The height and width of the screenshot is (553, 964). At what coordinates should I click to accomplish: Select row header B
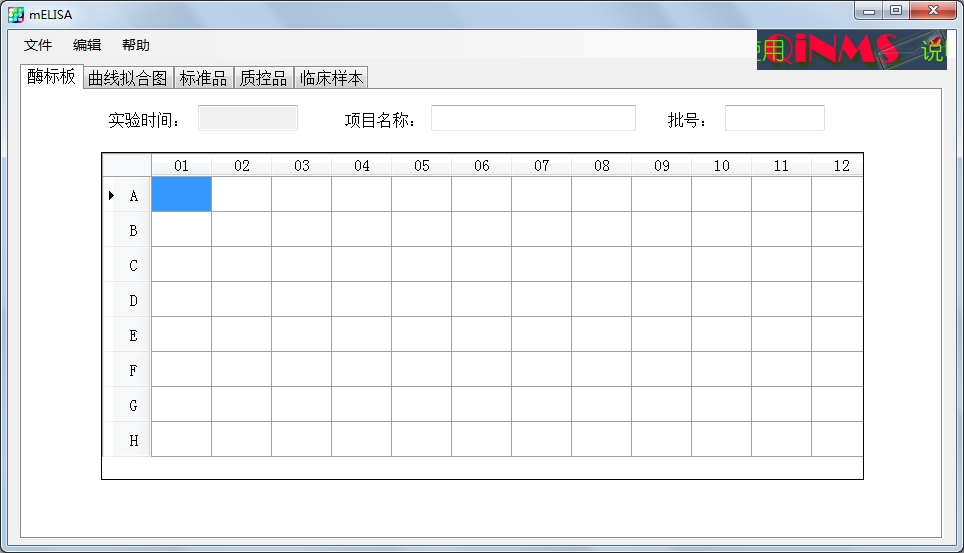127,229
